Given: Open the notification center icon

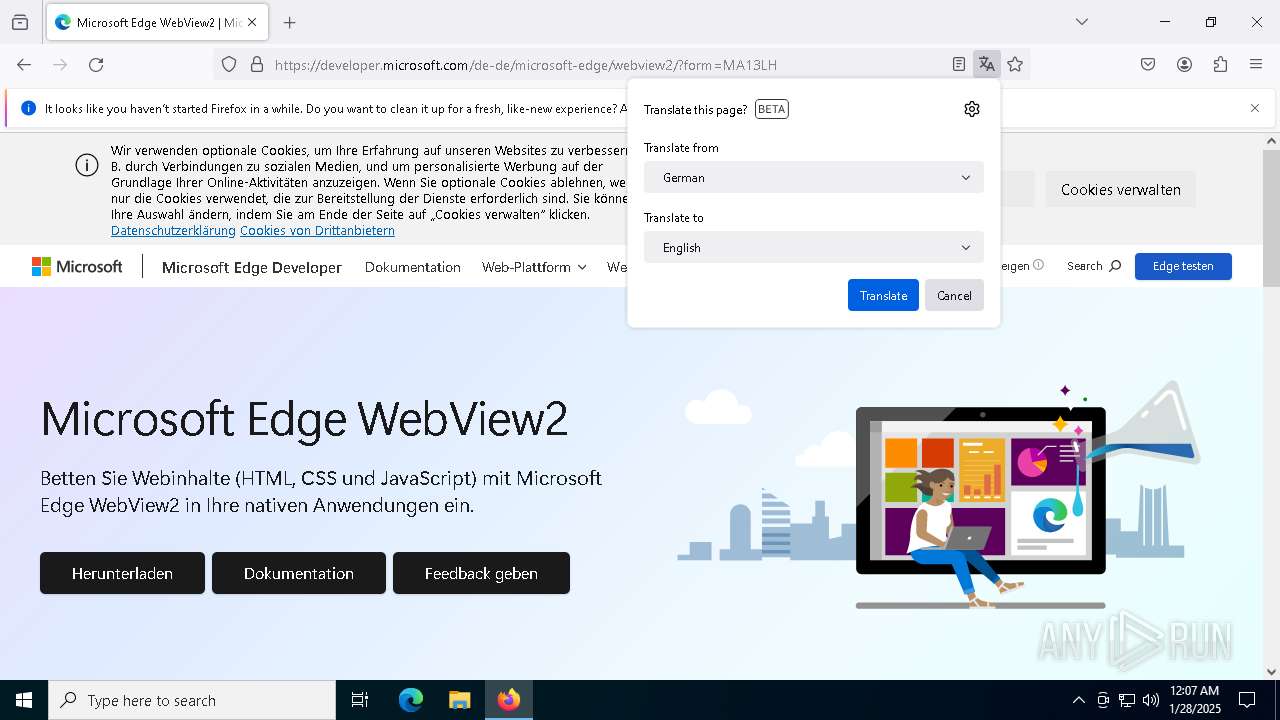Looking at the screenshot, I should point(1247,700).
